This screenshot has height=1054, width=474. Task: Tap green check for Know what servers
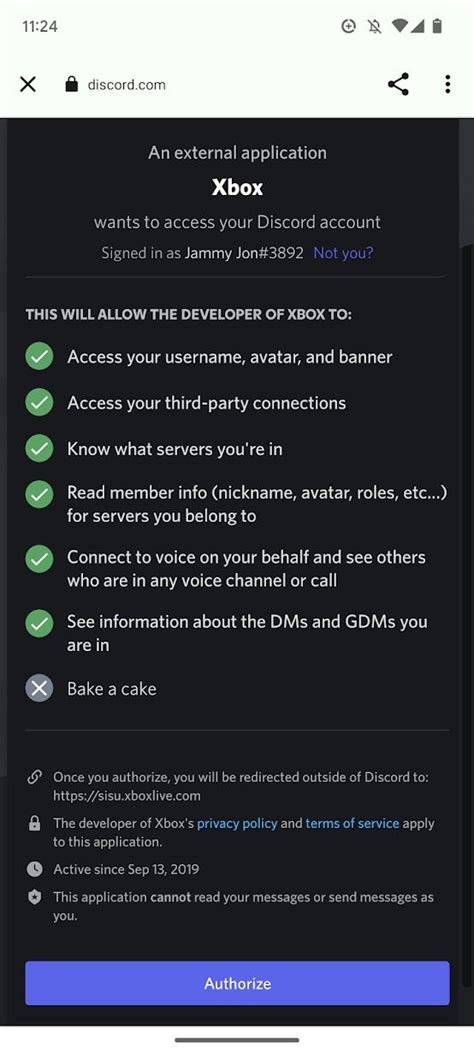[40, 449]
